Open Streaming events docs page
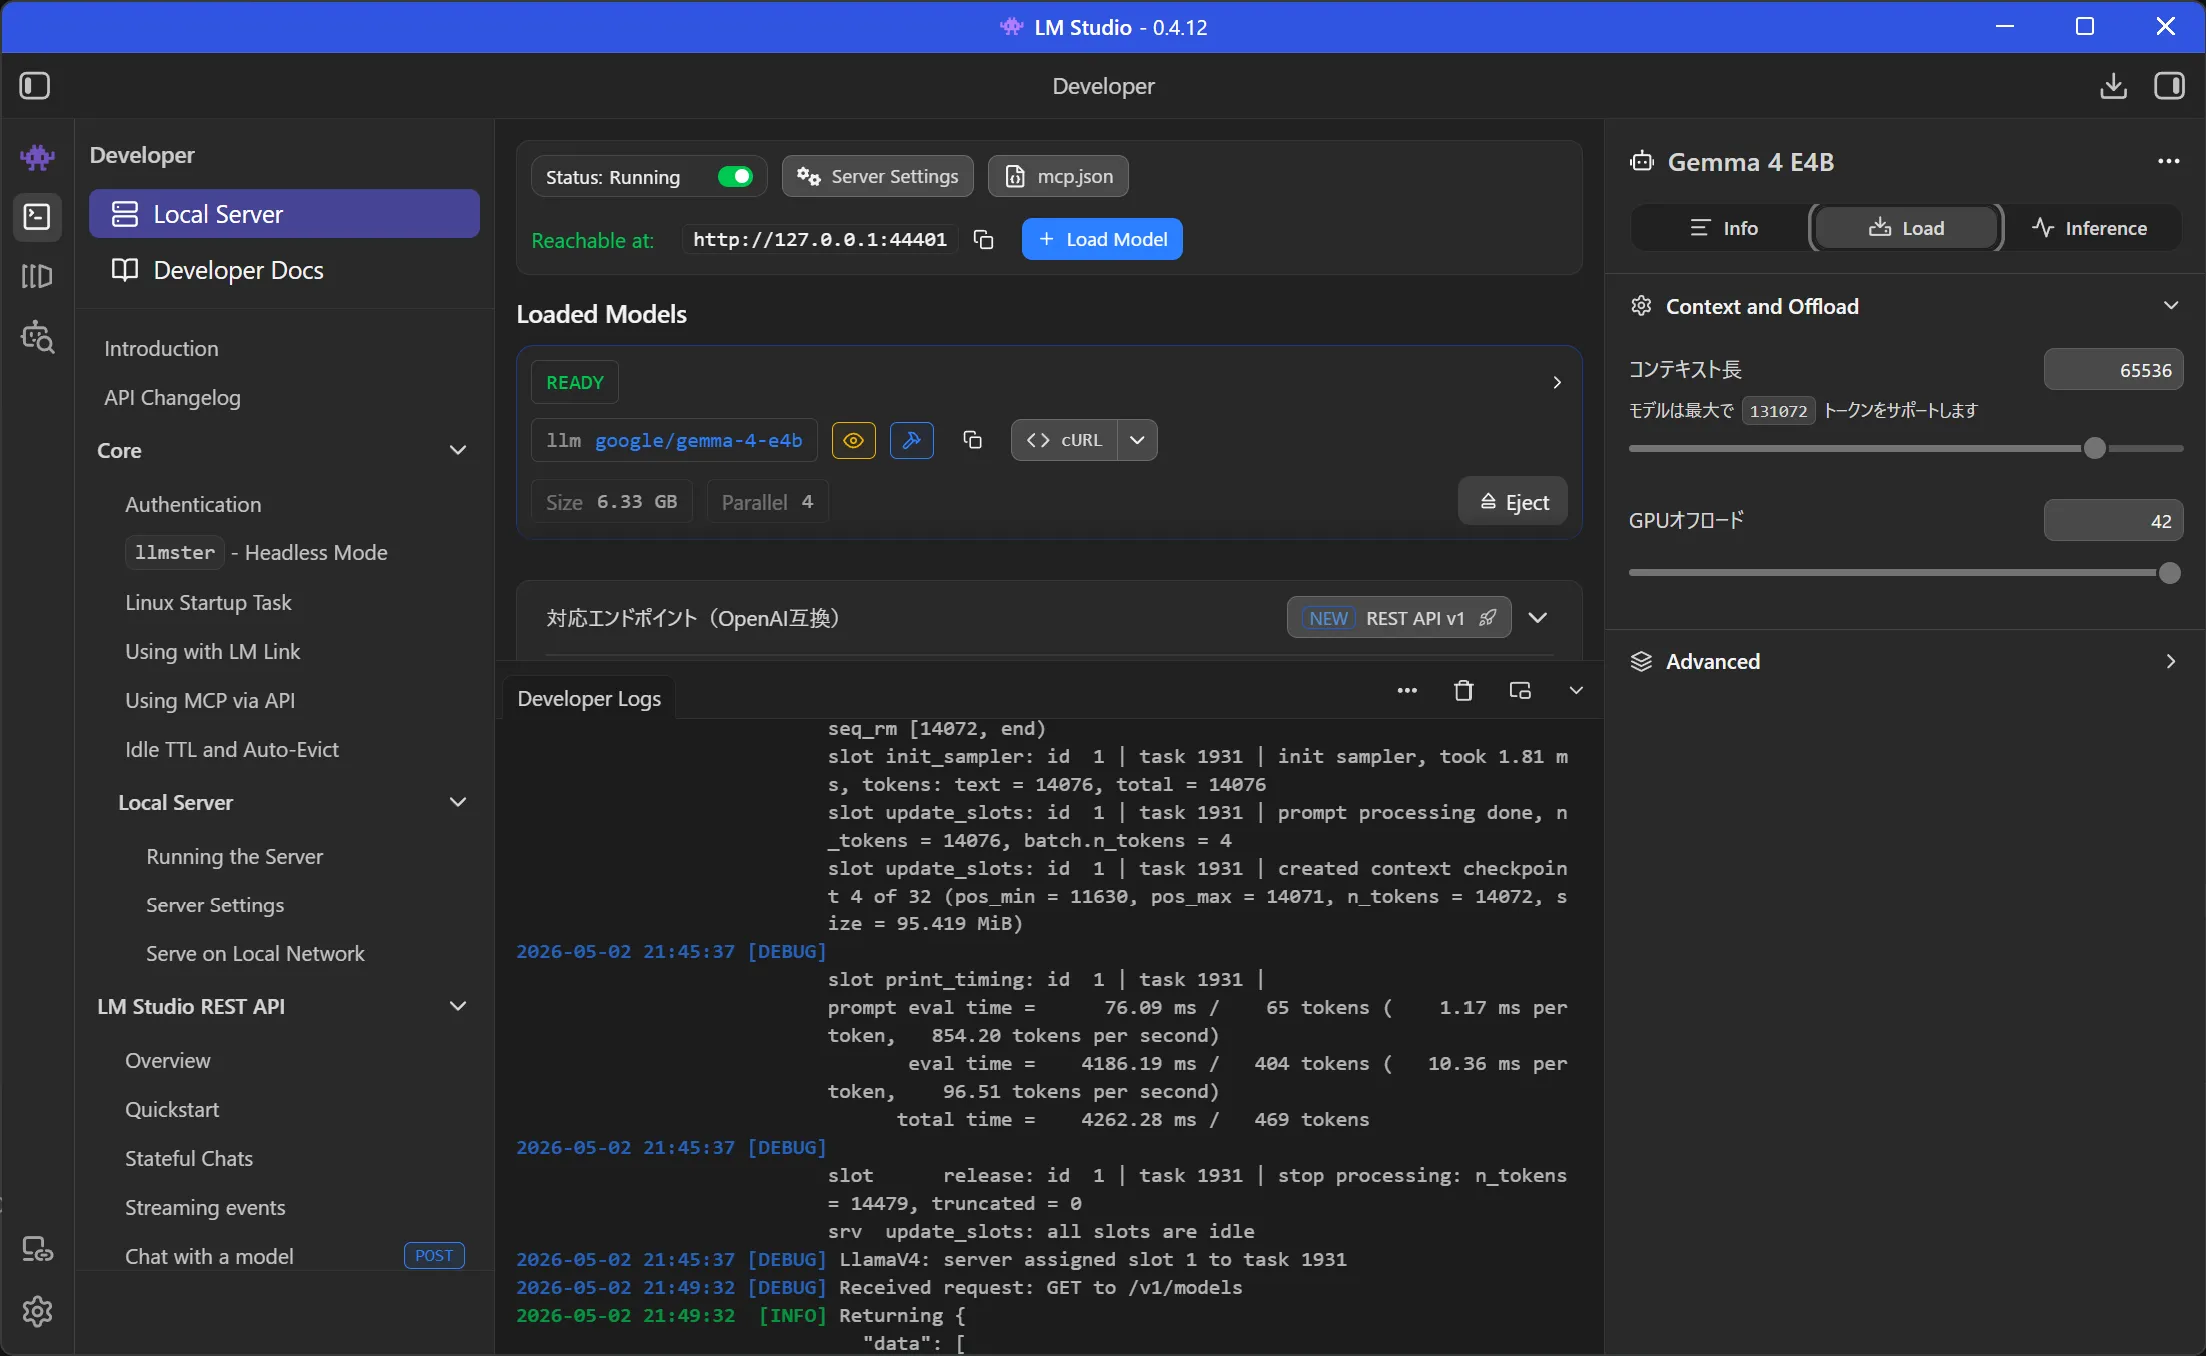This screenshot has height=1356, width=2206. tap(205, 1207)
